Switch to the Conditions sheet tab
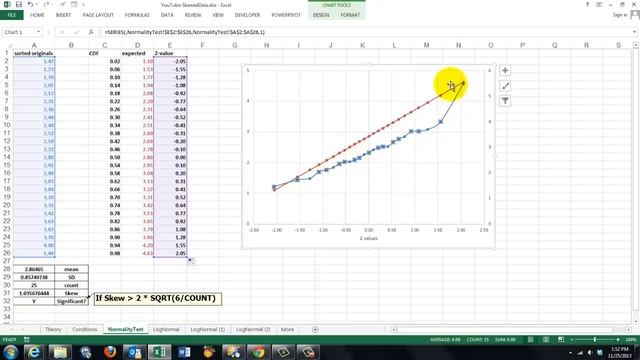Screen dimensions: 640x360 pyautogui.click(x=84, y=329)
